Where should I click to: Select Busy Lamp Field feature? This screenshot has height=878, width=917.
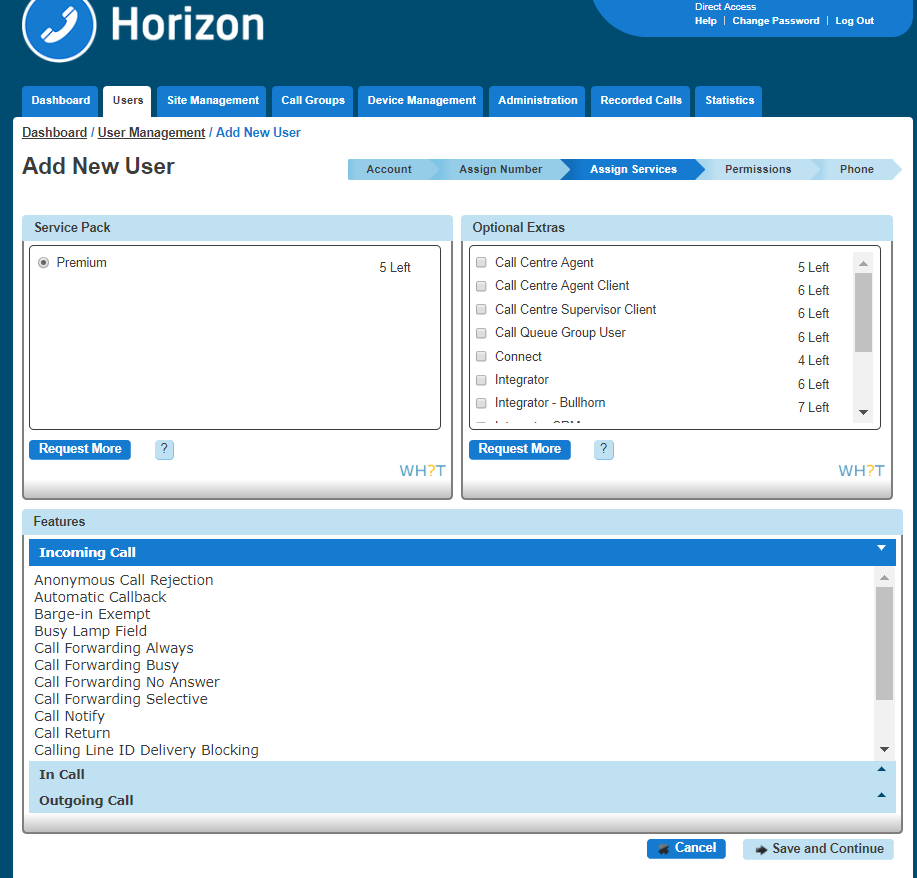pyautogui.click(x=90, y=631)
